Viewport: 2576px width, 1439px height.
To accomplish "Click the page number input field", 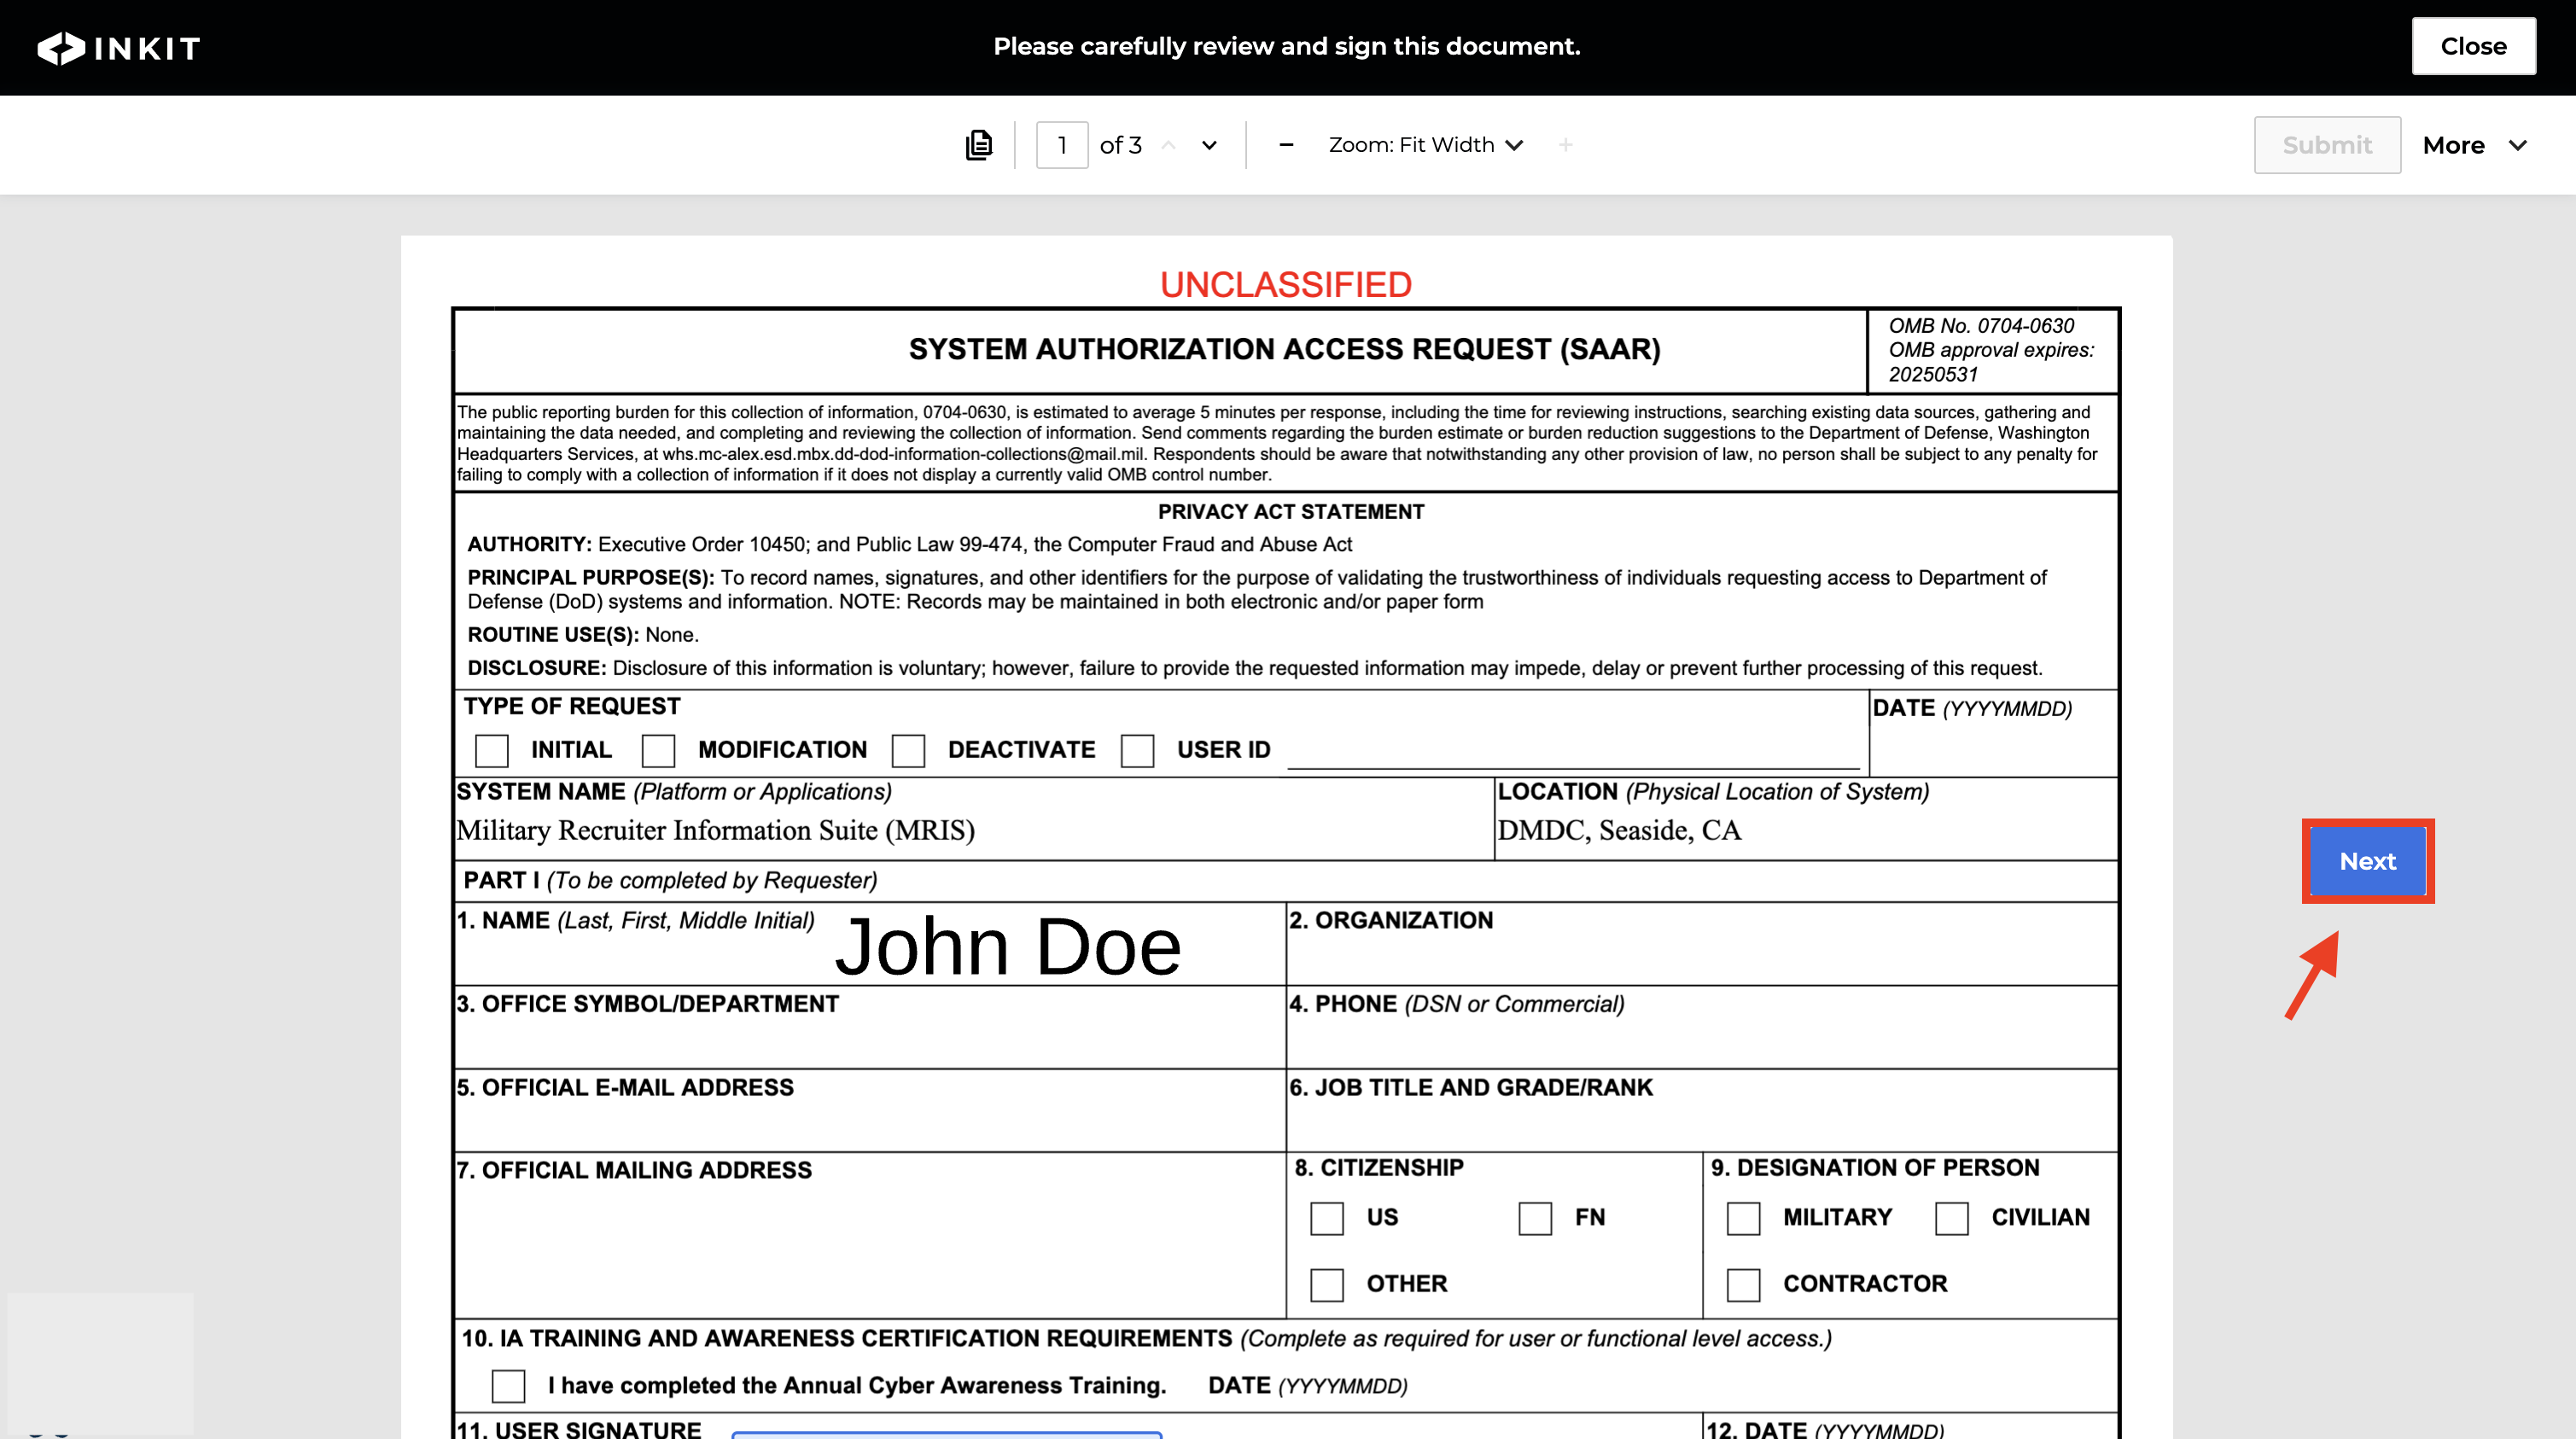I will (1061, 145).
